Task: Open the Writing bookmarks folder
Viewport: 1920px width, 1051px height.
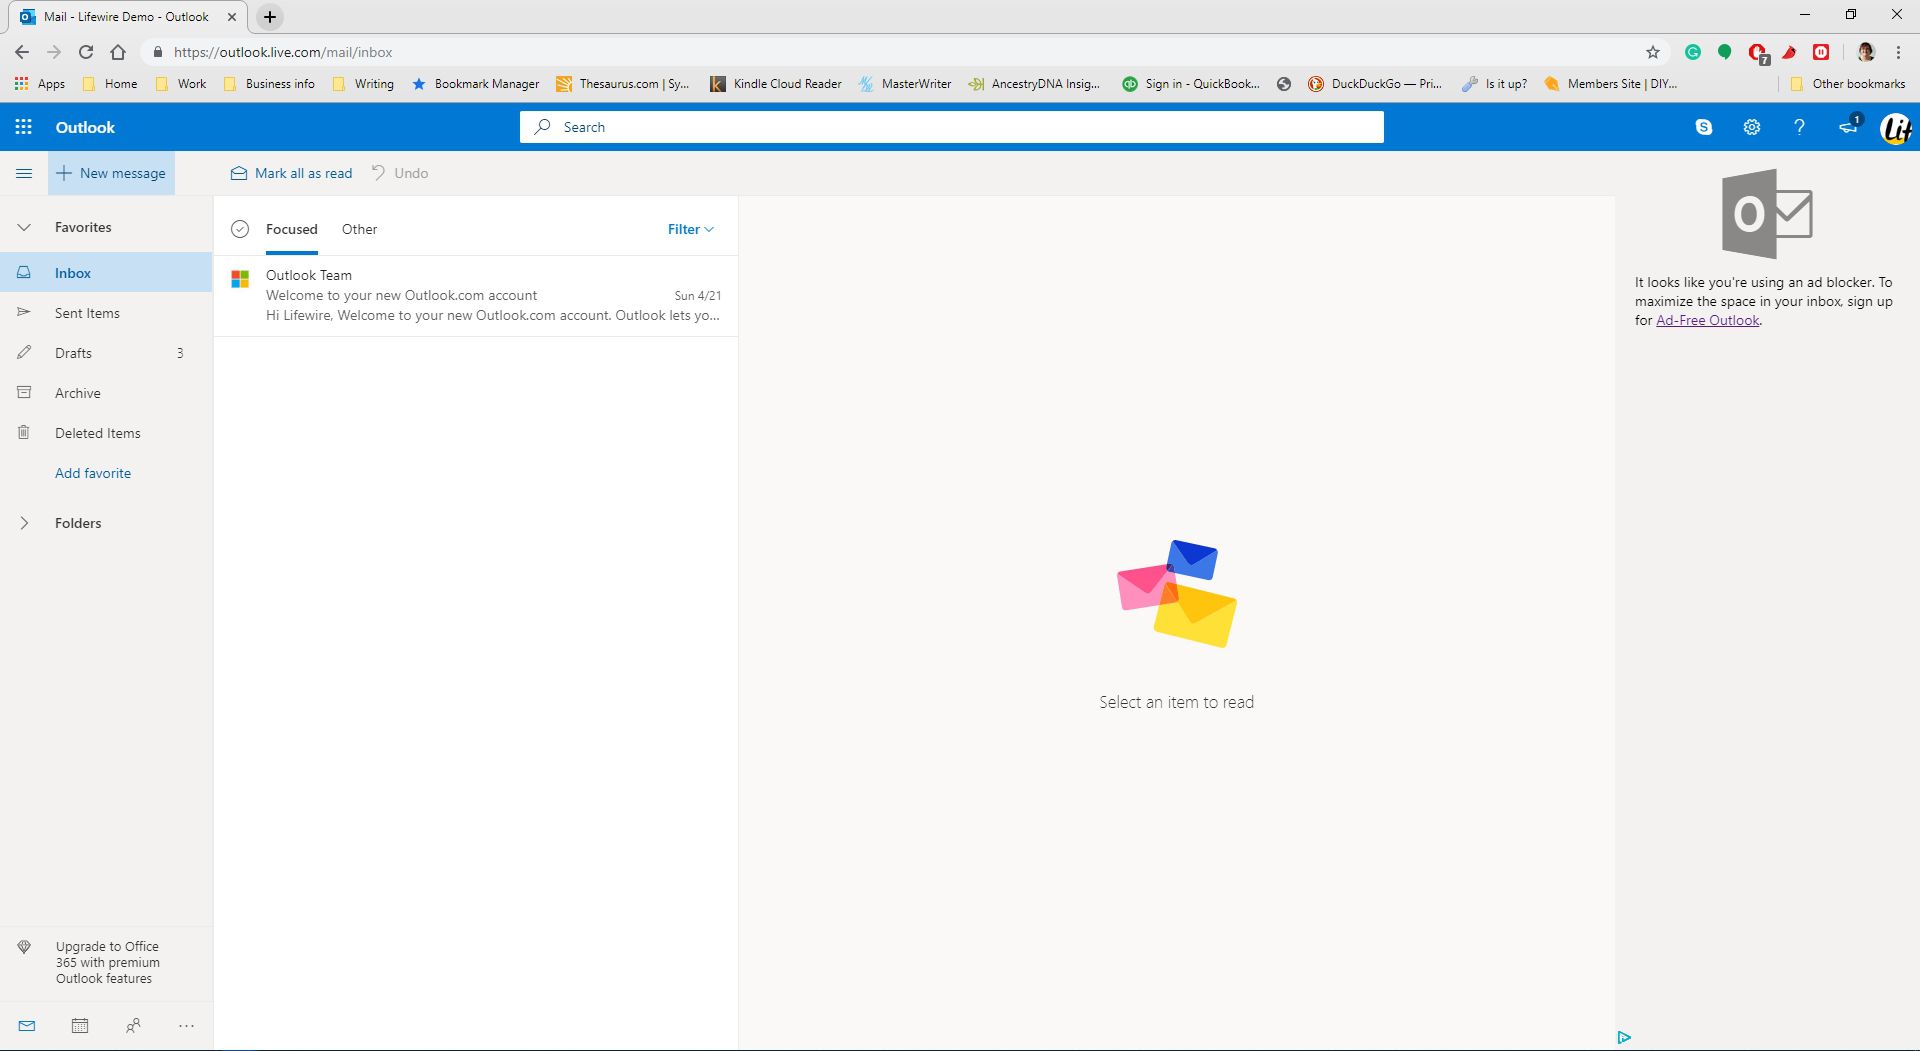Action: tap(363, 84)
